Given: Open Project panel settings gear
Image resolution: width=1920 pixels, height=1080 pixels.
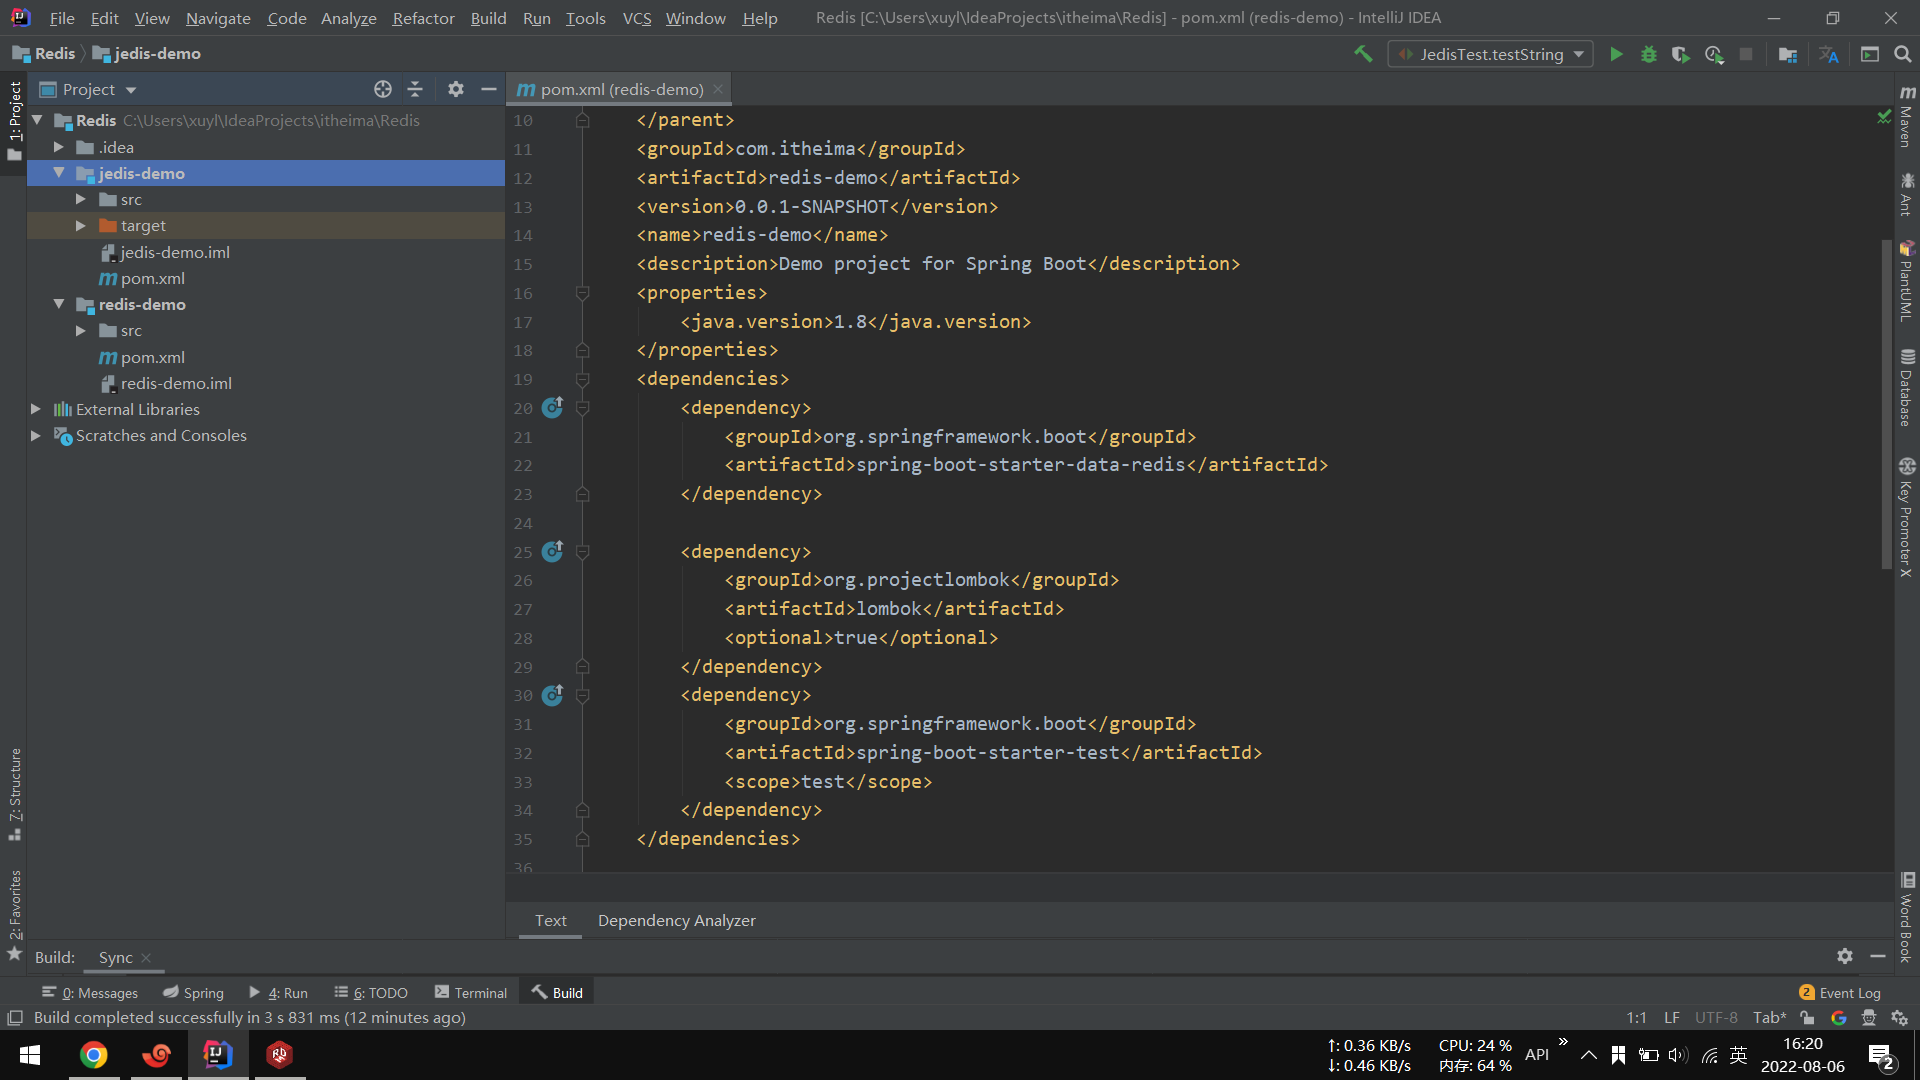Looking at the screenshot, I should 456,89.
